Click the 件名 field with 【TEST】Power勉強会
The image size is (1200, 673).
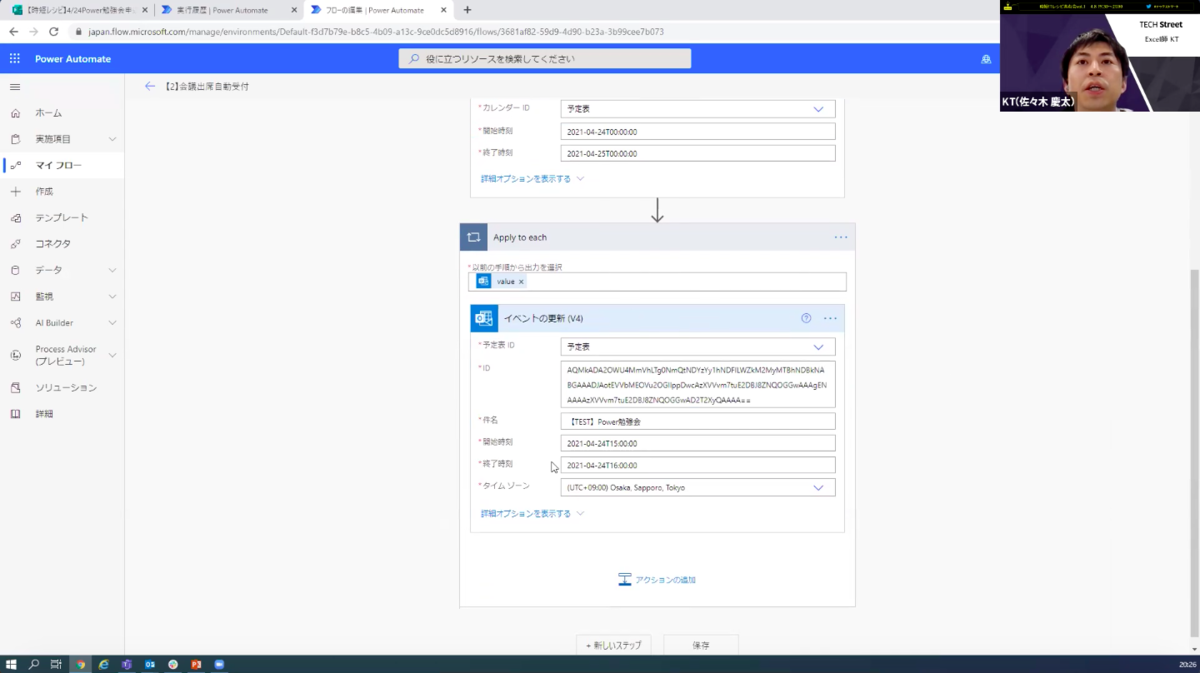[697, 422]
